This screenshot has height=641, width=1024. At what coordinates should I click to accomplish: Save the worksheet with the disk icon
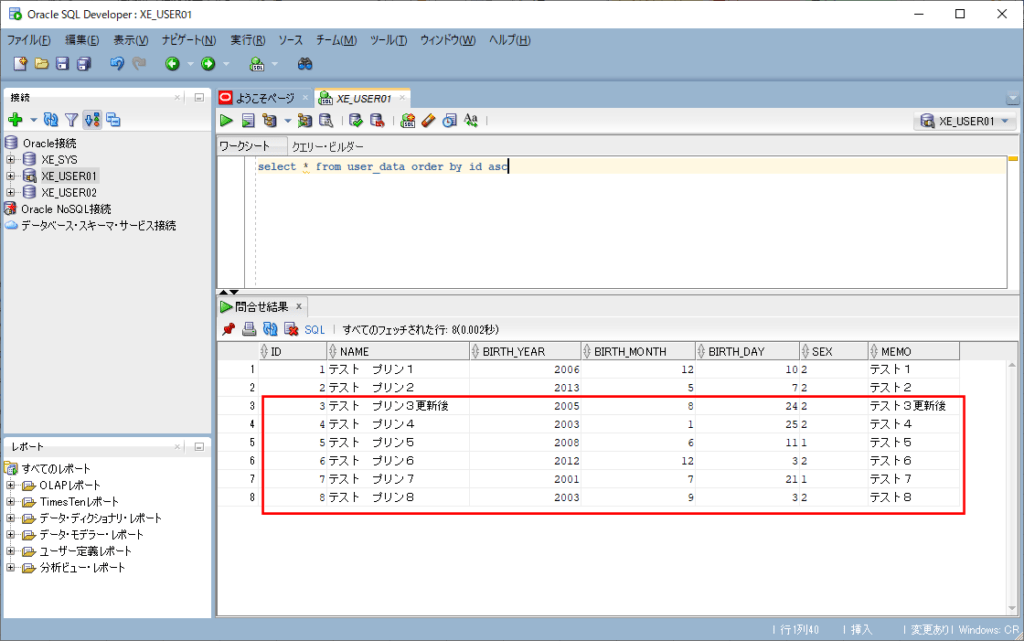click(x=63, y=64)
